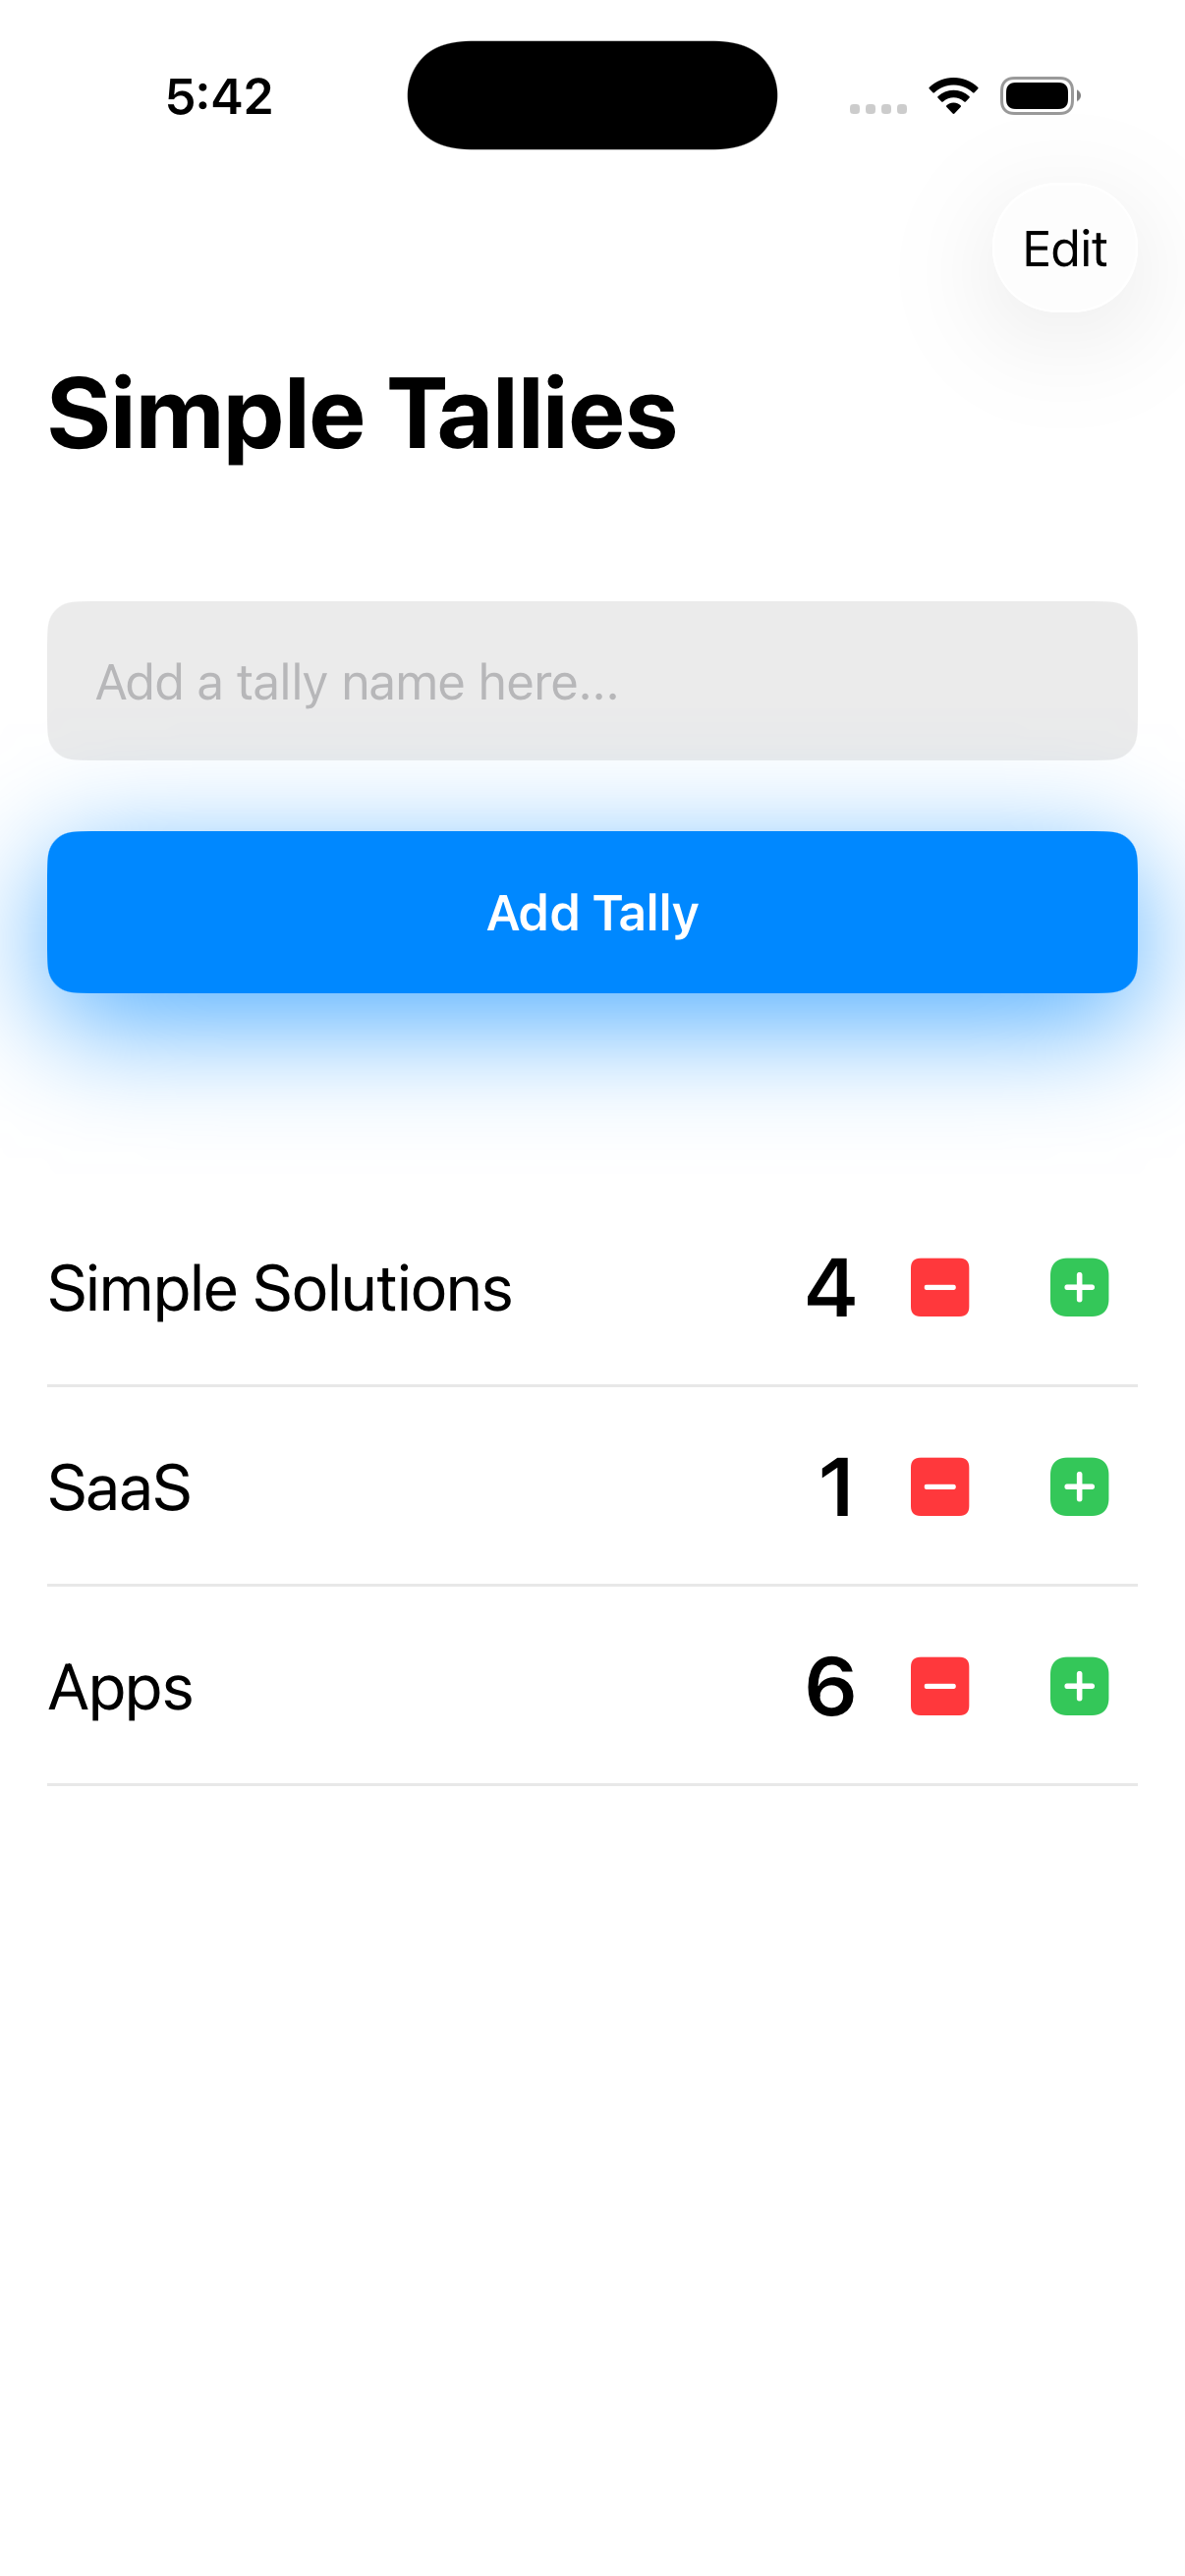Increment the SaaS tally with the plus icon

(1078, 1487)
